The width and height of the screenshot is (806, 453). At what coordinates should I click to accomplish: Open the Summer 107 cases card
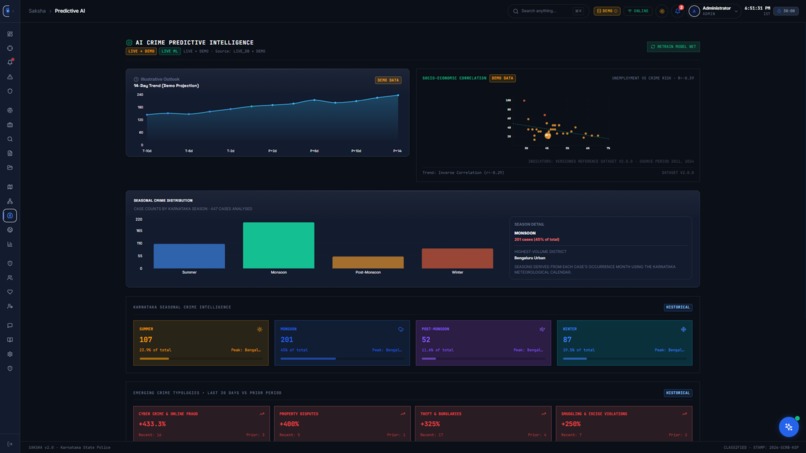200,343
